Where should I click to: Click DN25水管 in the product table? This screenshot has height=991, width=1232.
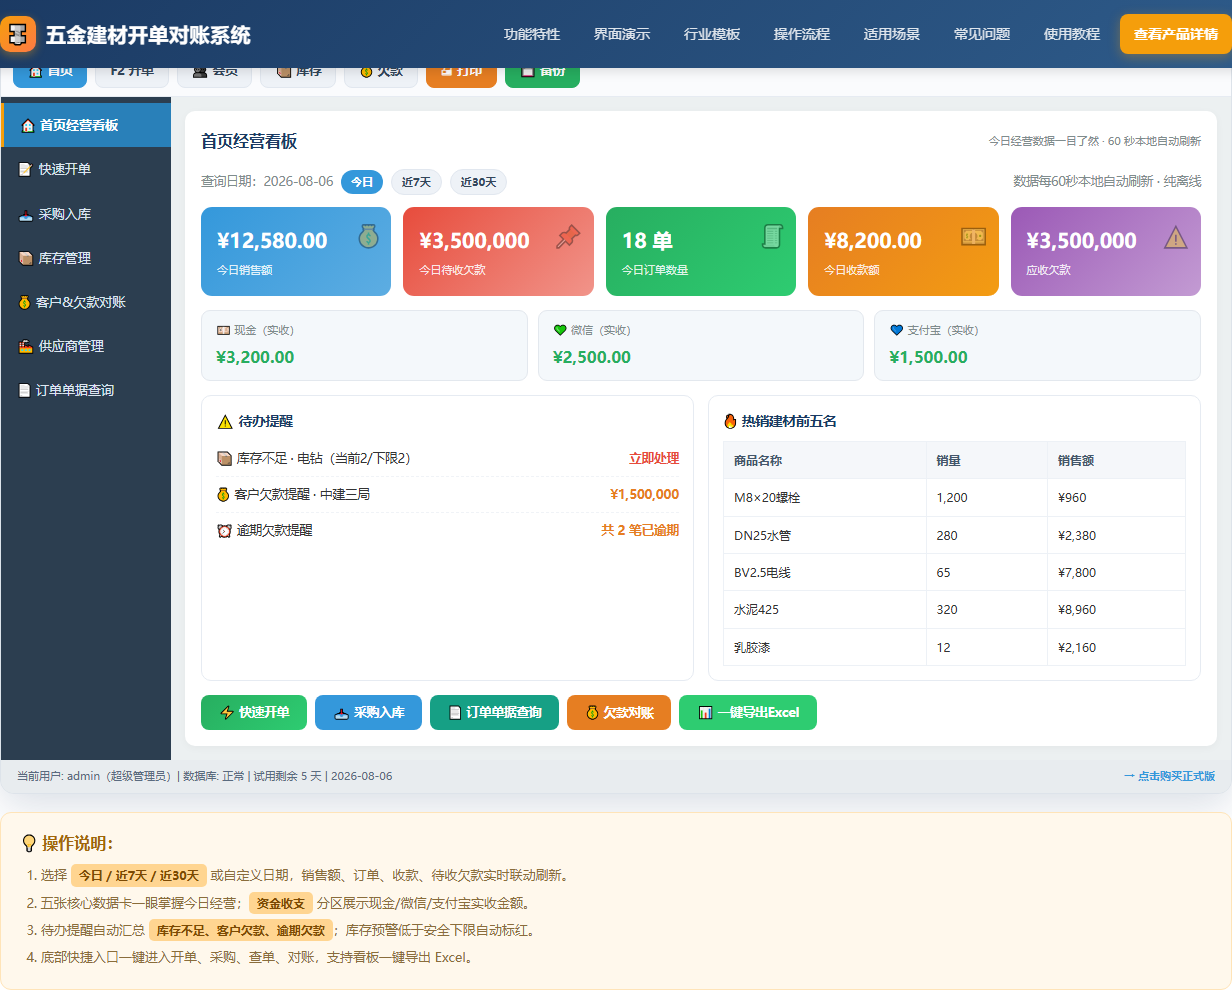tap(762, 535)
